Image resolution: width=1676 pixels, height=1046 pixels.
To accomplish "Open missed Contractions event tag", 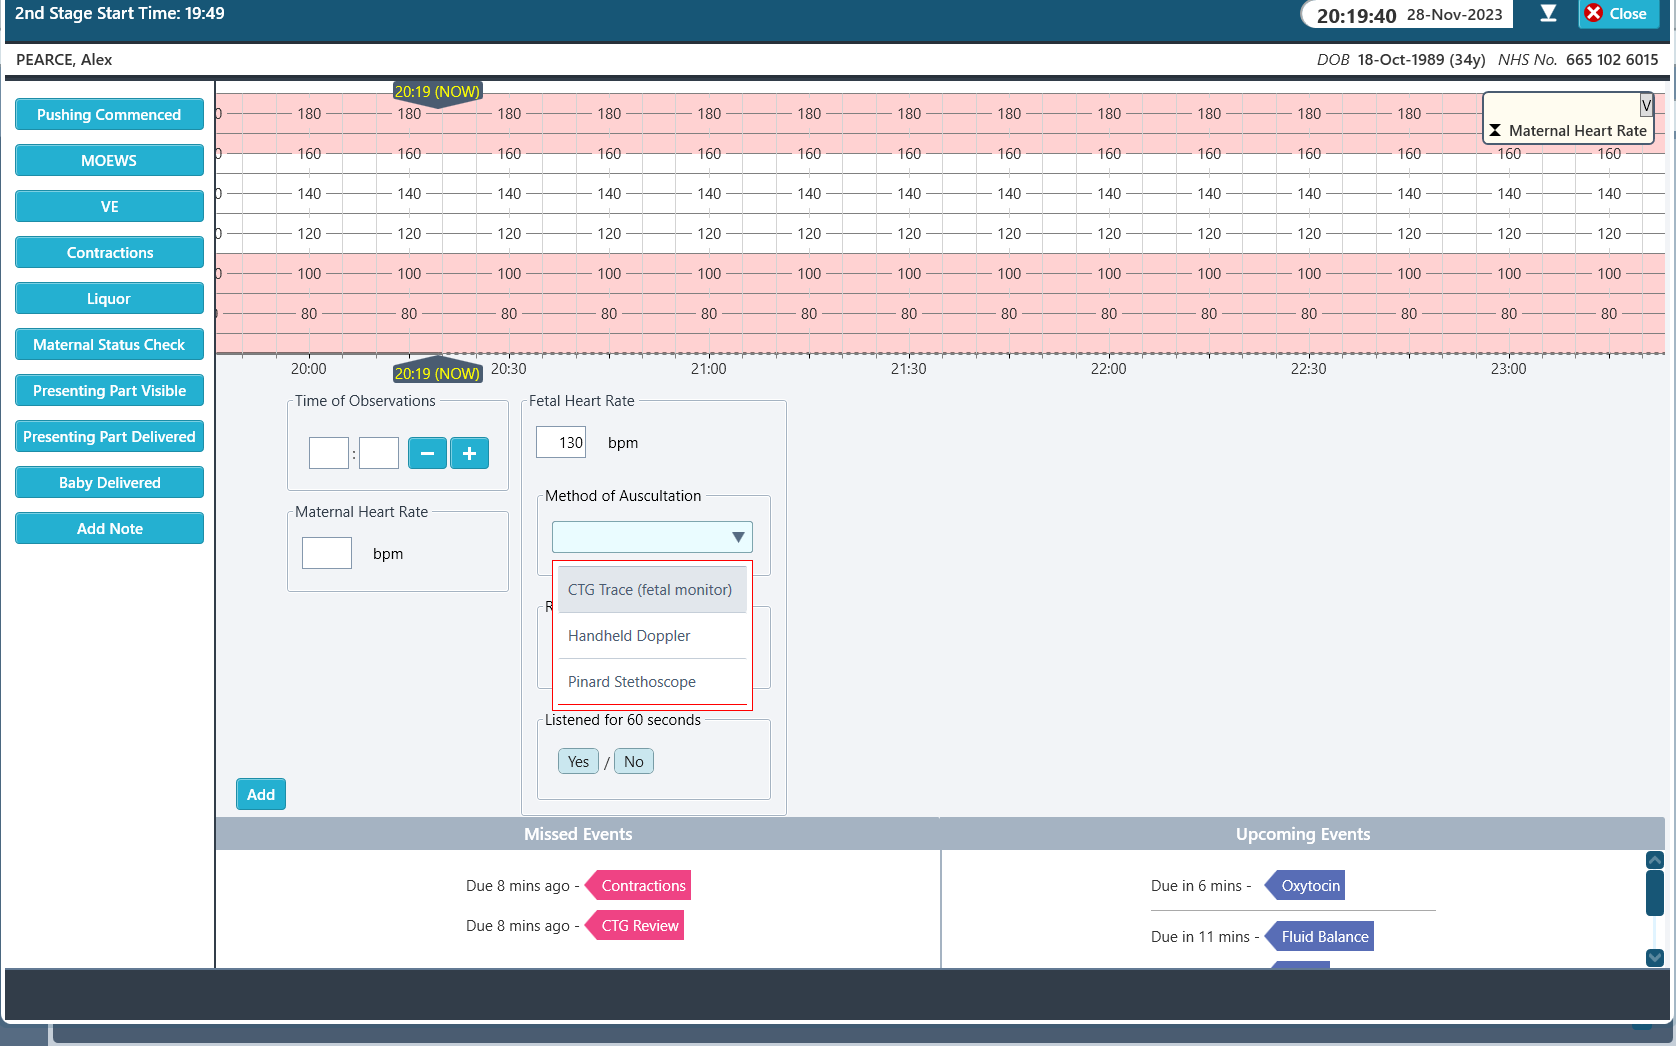I will coord(638,885).
